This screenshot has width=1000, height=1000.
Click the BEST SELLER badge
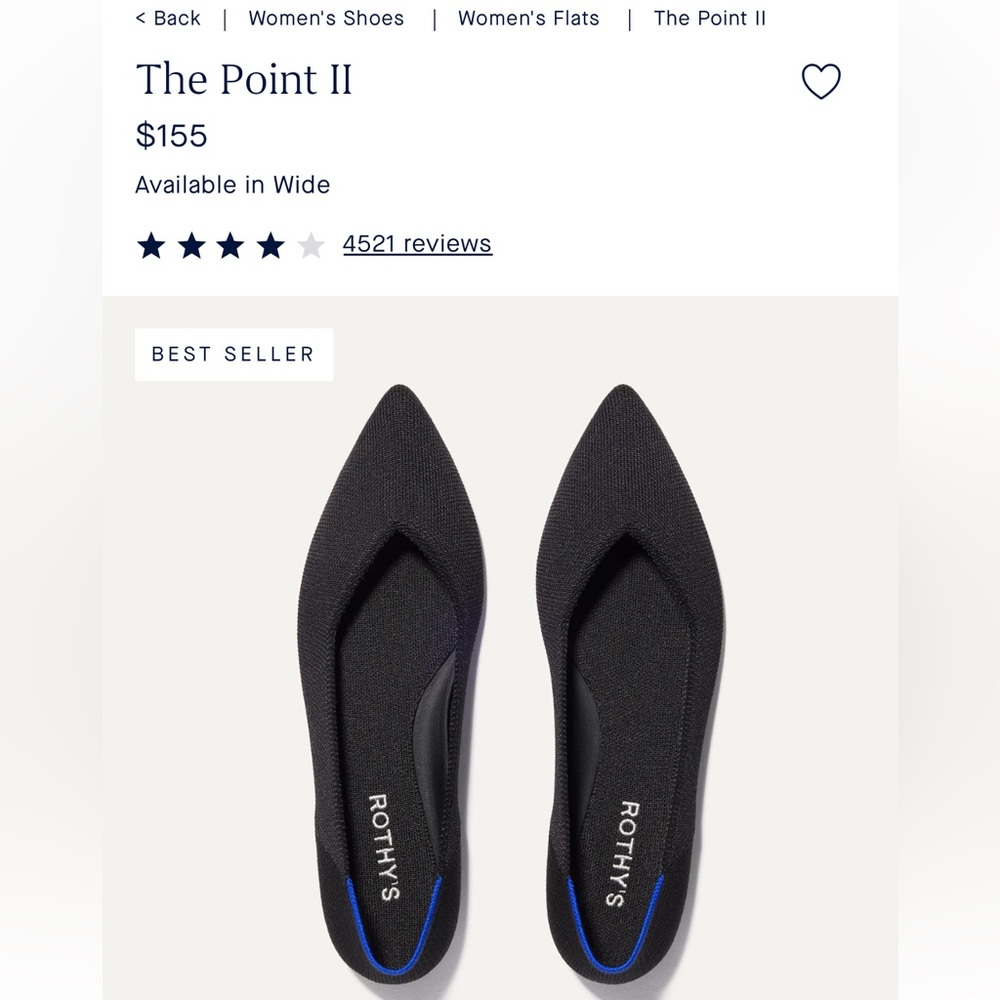(233, 354)
